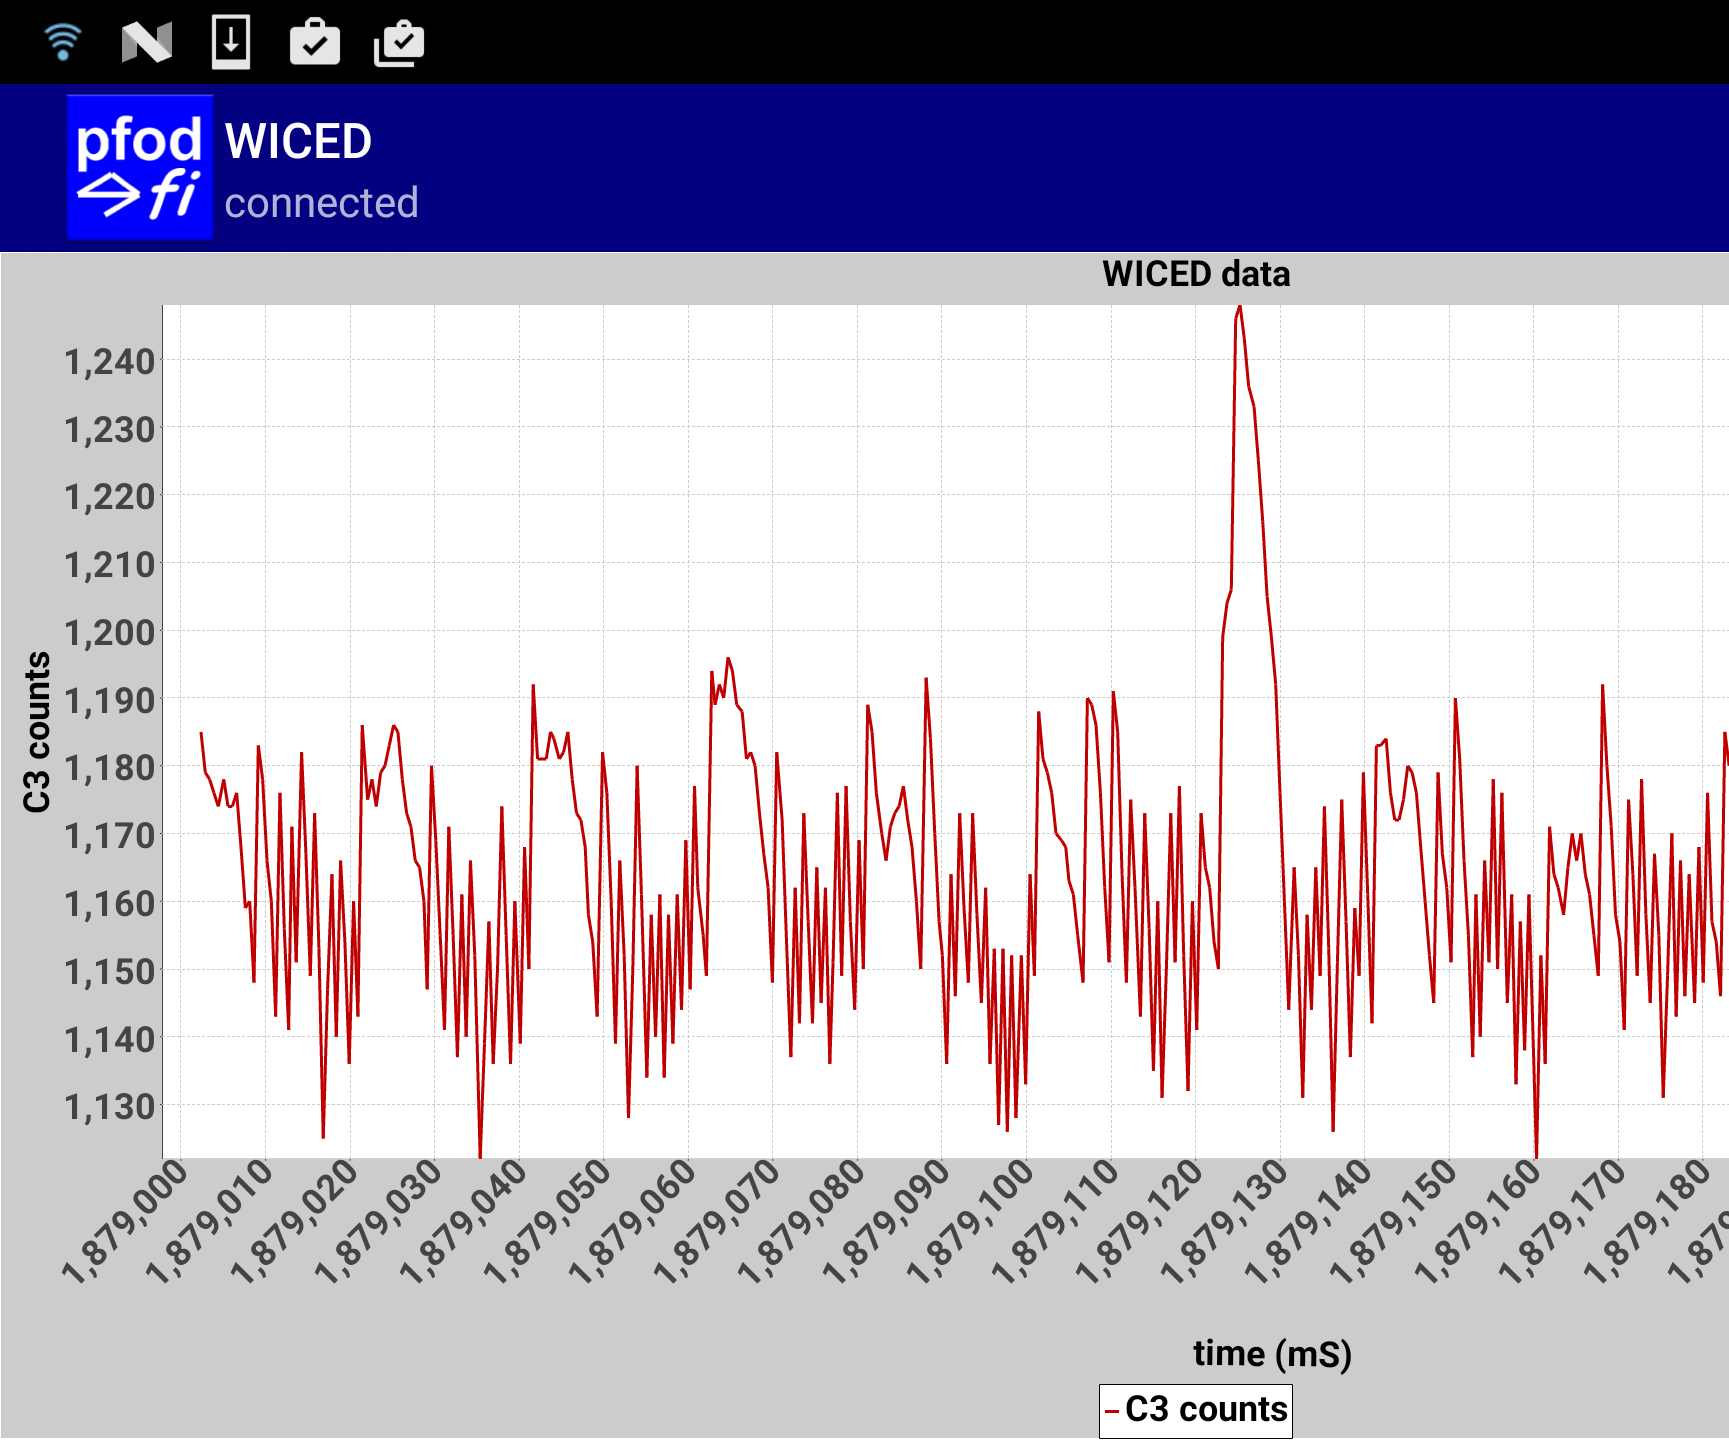Tap the pfod fi app logo
The image size is (1729, 1440).
(140, 167)
